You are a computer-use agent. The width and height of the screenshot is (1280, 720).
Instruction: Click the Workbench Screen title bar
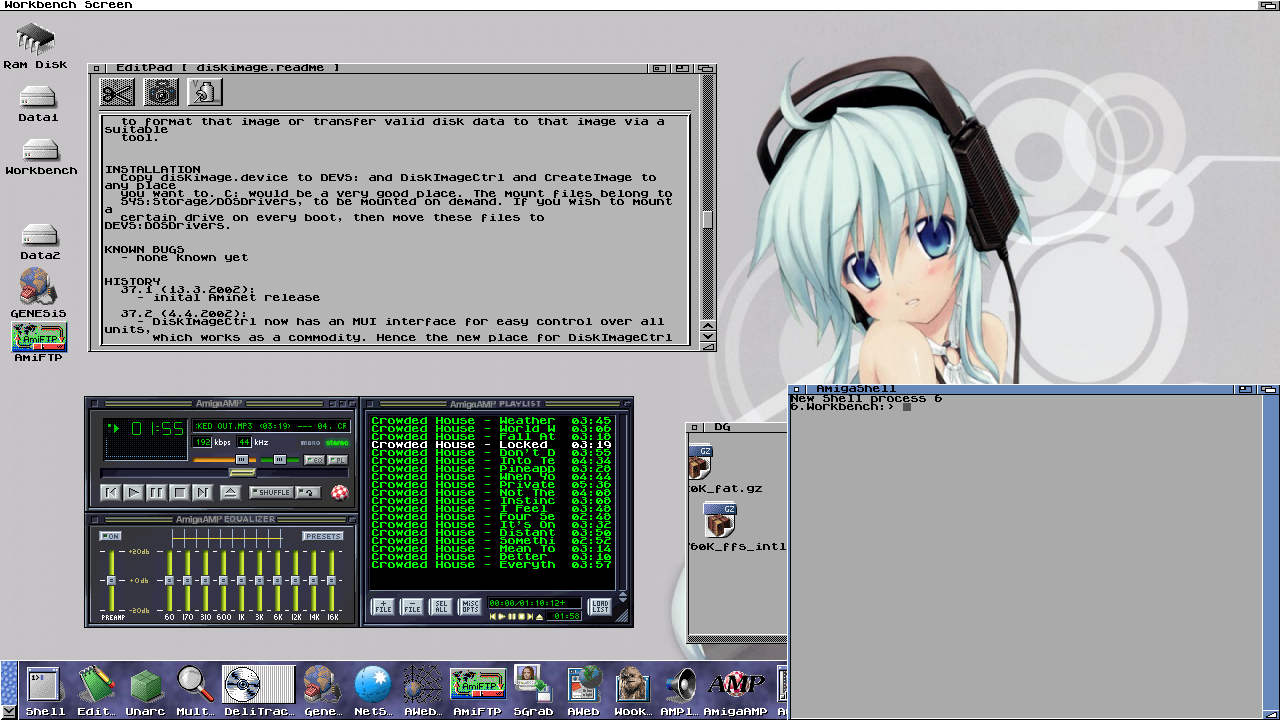640,5
